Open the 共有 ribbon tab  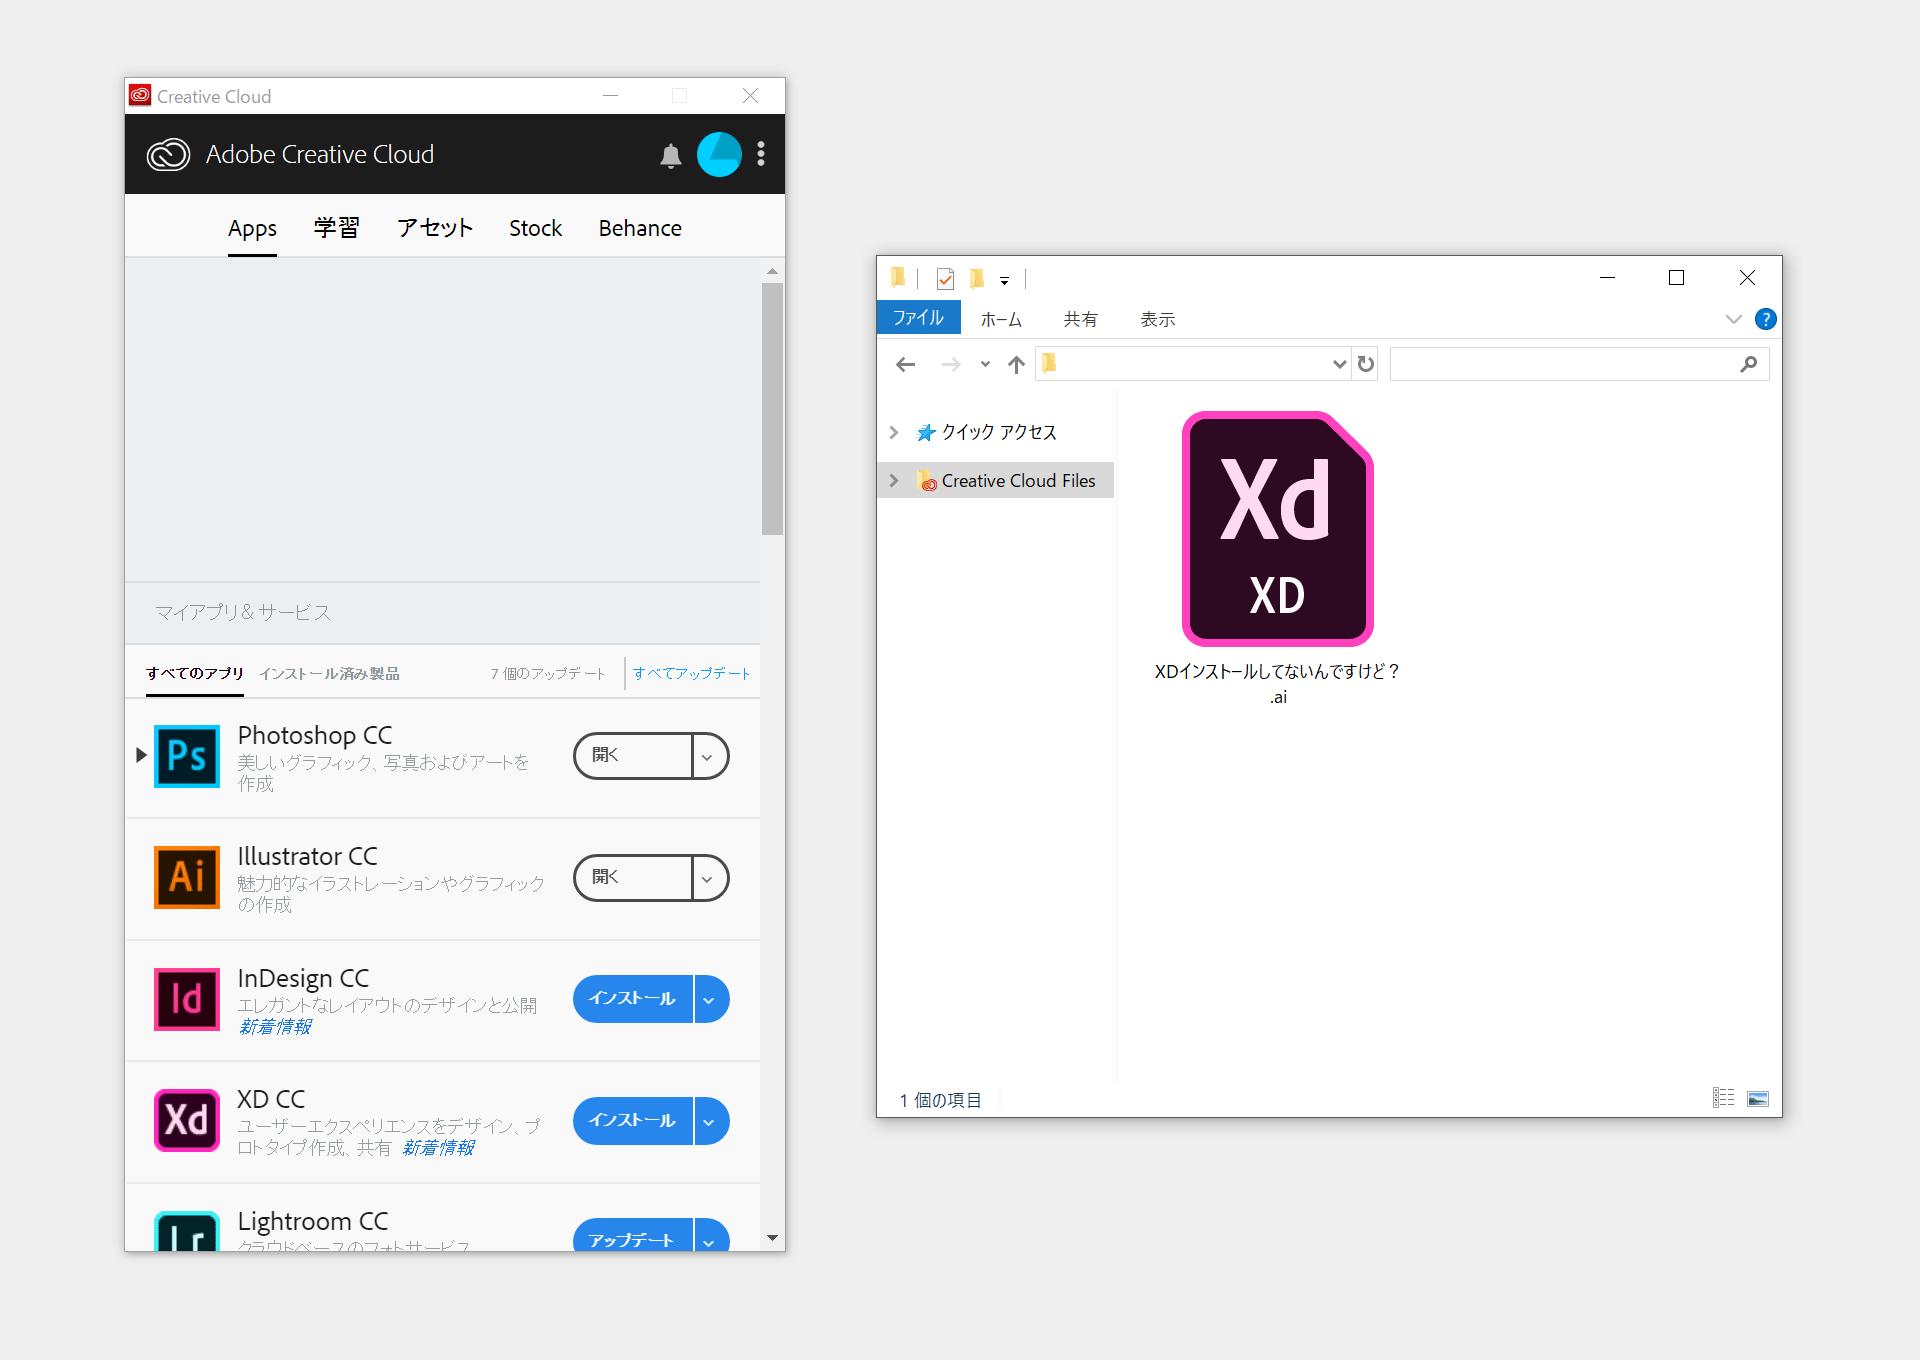(1080, 319)
